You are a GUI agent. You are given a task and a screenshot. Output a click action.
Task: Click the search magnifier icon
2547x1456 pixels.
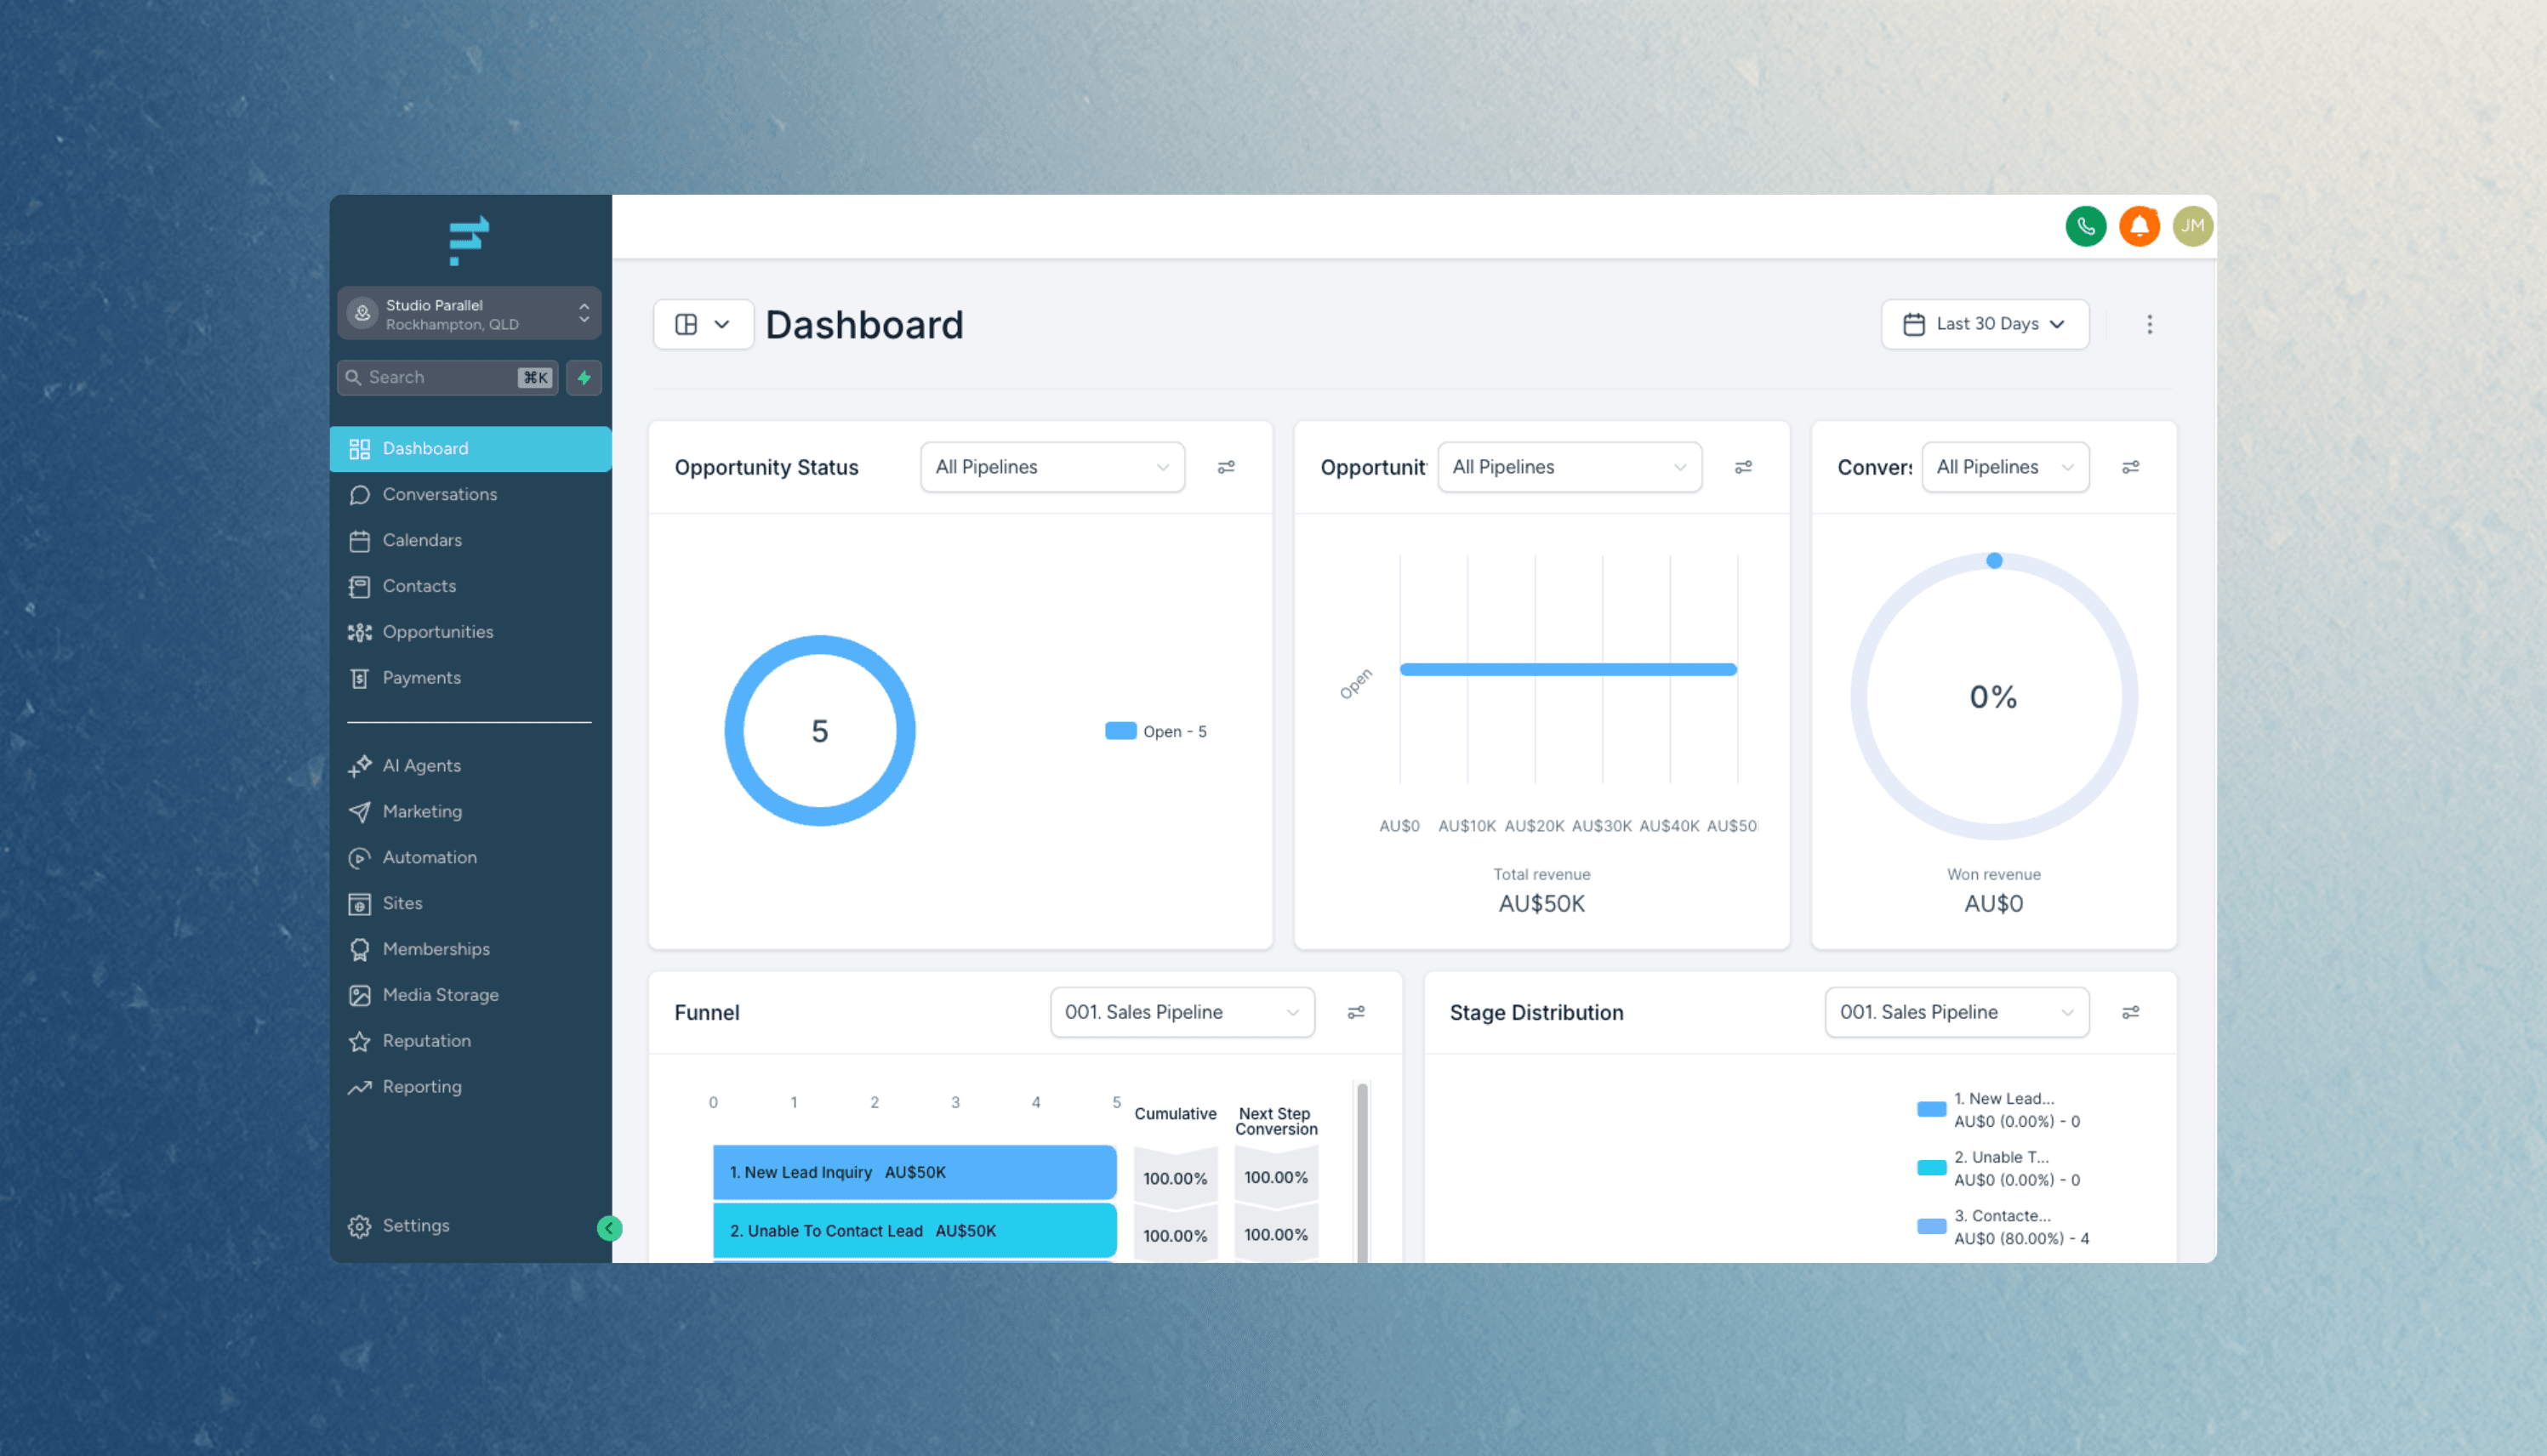pyautogui.click(x=353, y=378)
